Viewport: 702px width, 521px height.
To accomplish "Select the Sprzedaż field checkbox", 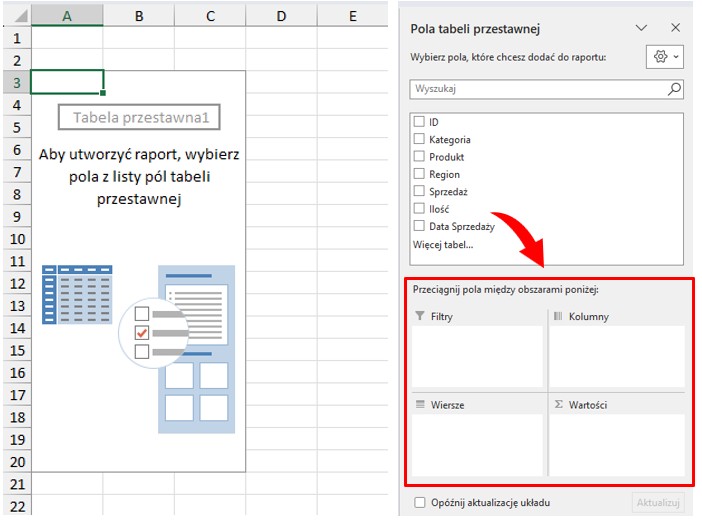I will coord(419,191).
